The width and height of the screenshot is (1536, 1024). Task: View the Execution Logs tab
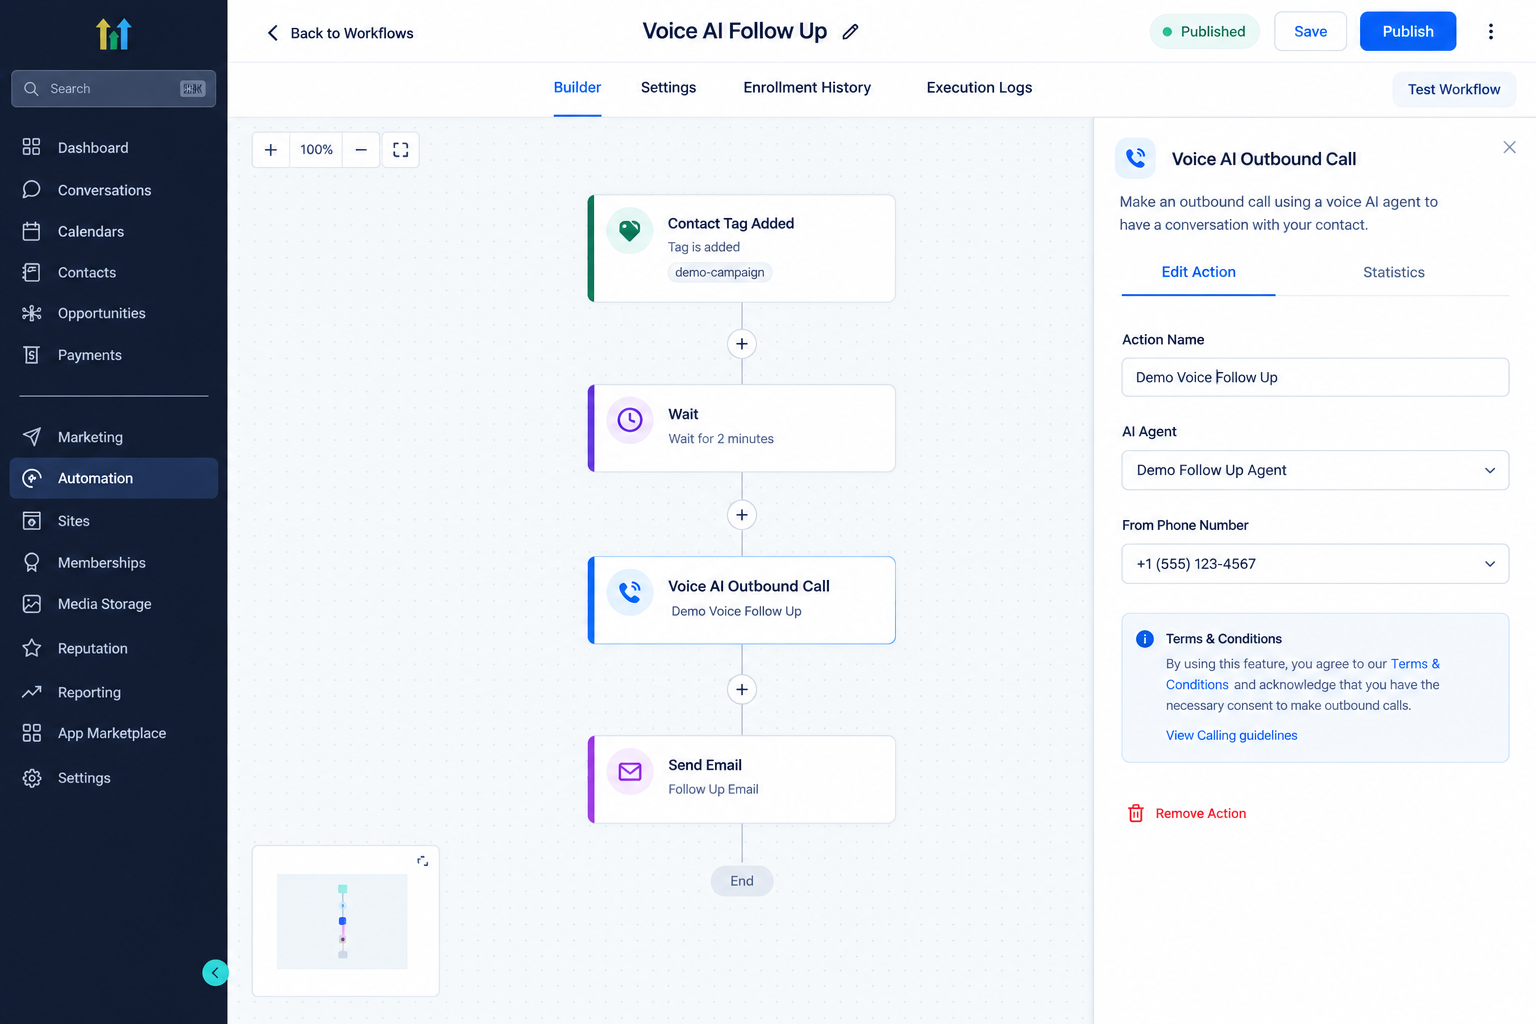(979, 88)
